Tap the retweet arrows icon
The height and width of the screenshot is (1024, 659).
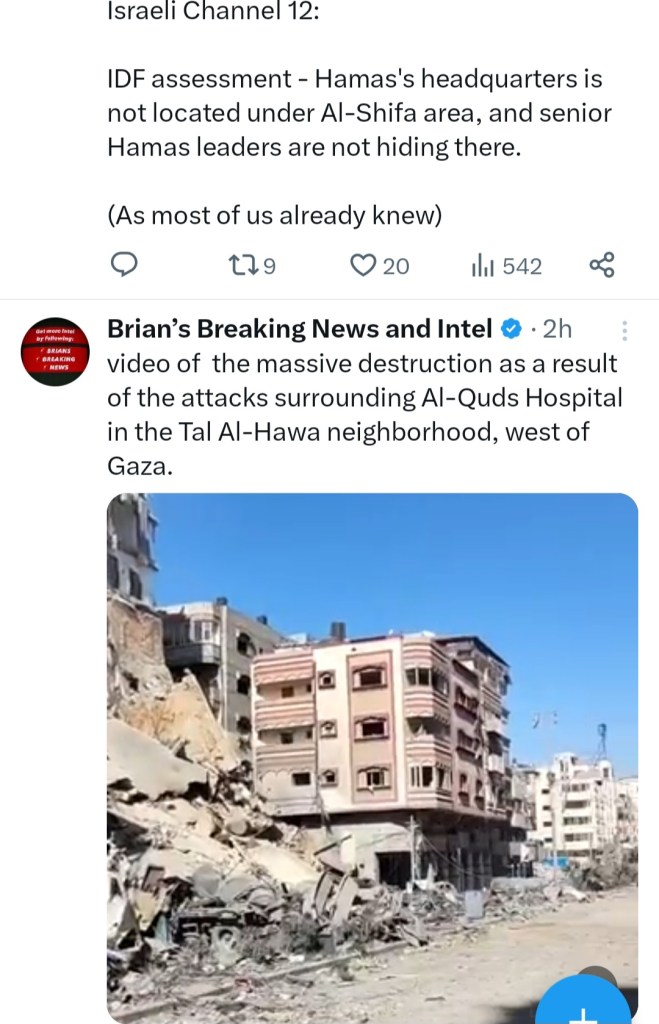(241, 265)
